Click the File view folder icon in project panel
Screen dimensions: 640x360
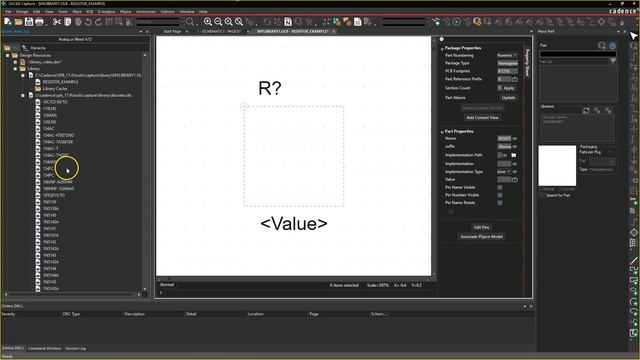(x=7, y=48)
